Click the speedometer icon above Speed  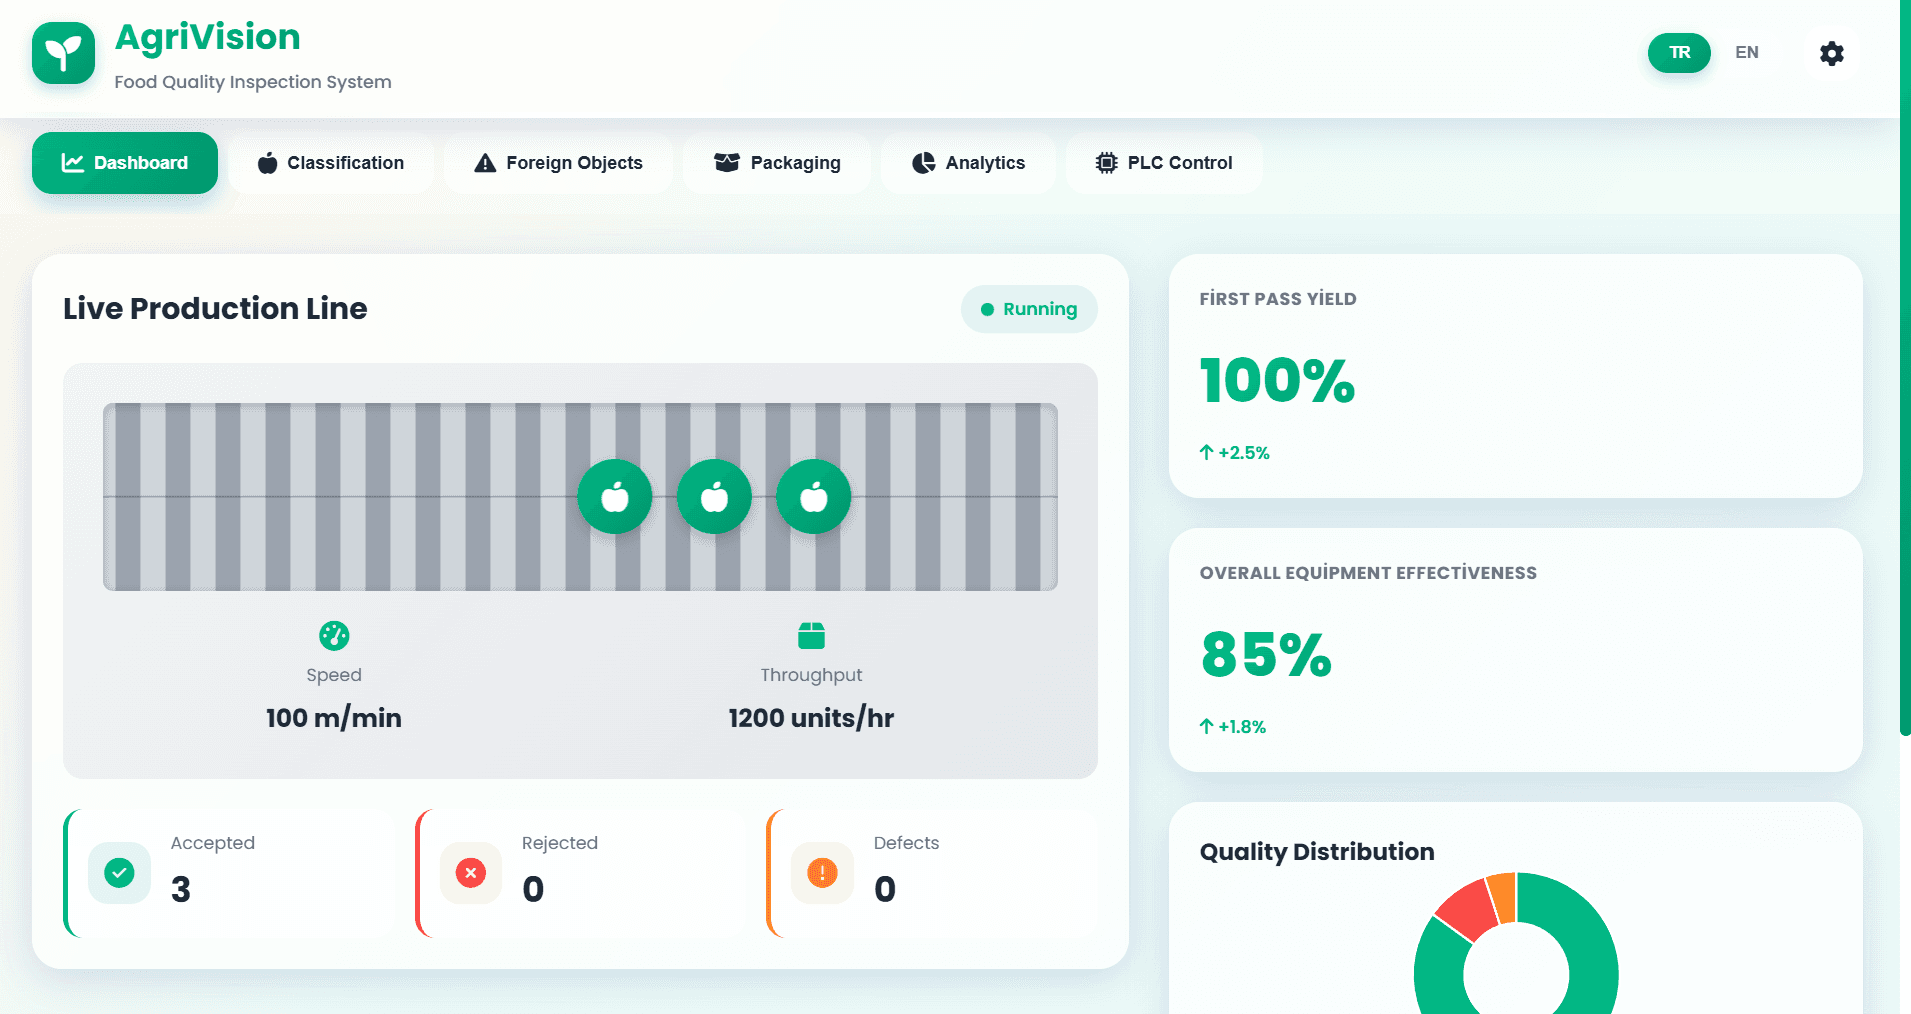[x=334, y=635]
